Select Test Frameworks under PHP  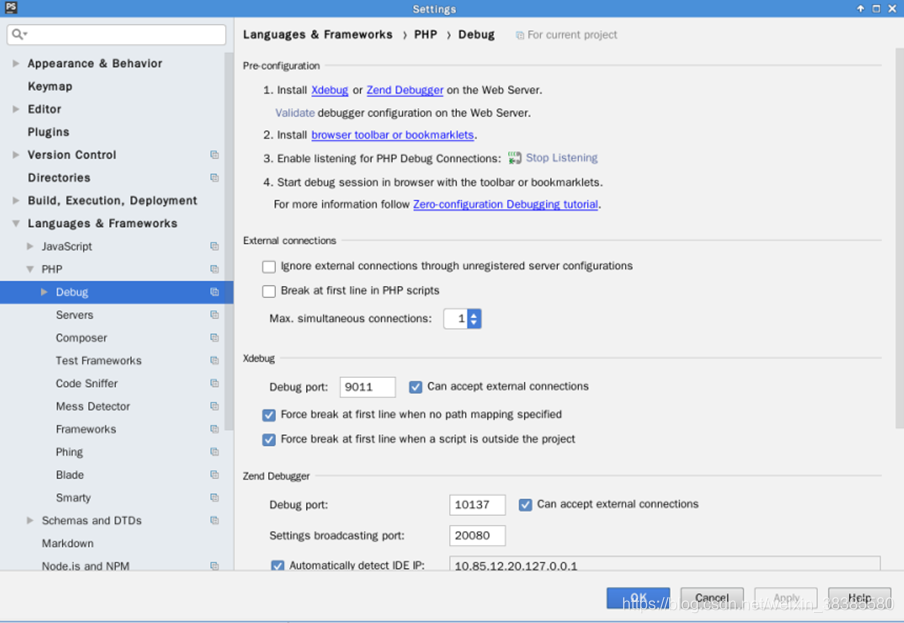tap(99, 361)
